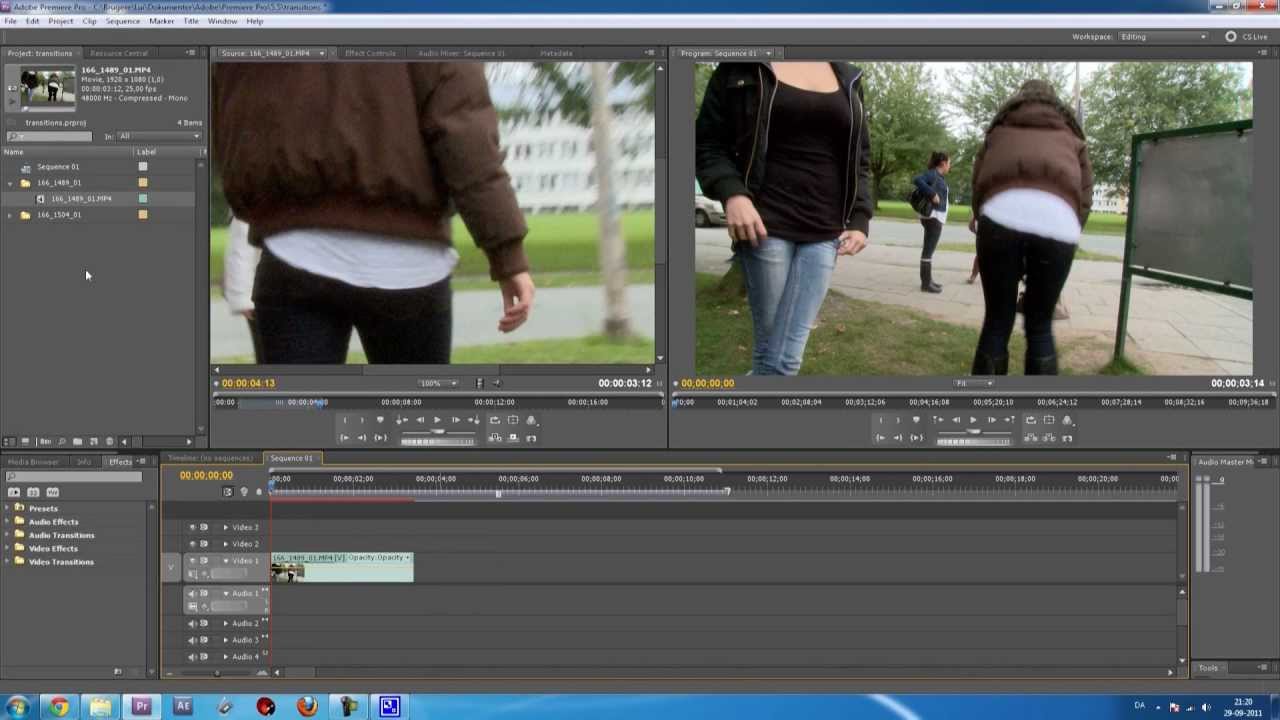
Task: Click the Program monitor shuttle slider
Action: 973,431
